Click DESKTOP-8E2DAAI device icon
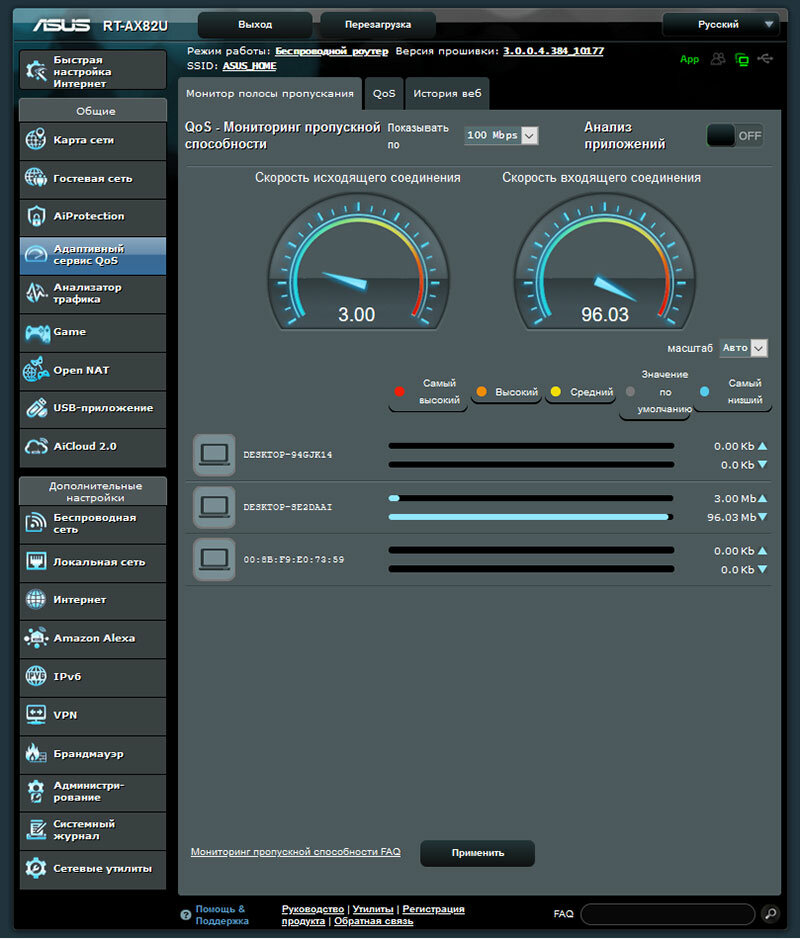Image resolution: width=800 pixels, height=940 pixels. 214,507
